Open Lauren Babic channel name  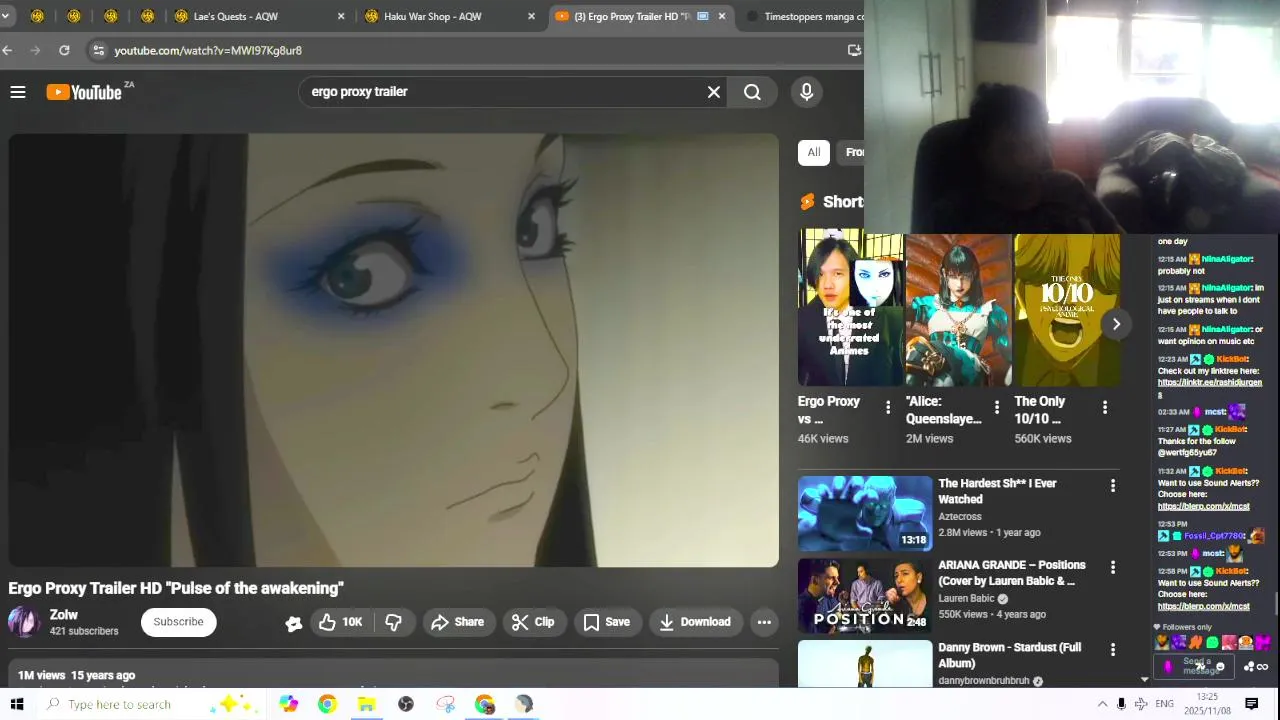(x=967, y=599)
